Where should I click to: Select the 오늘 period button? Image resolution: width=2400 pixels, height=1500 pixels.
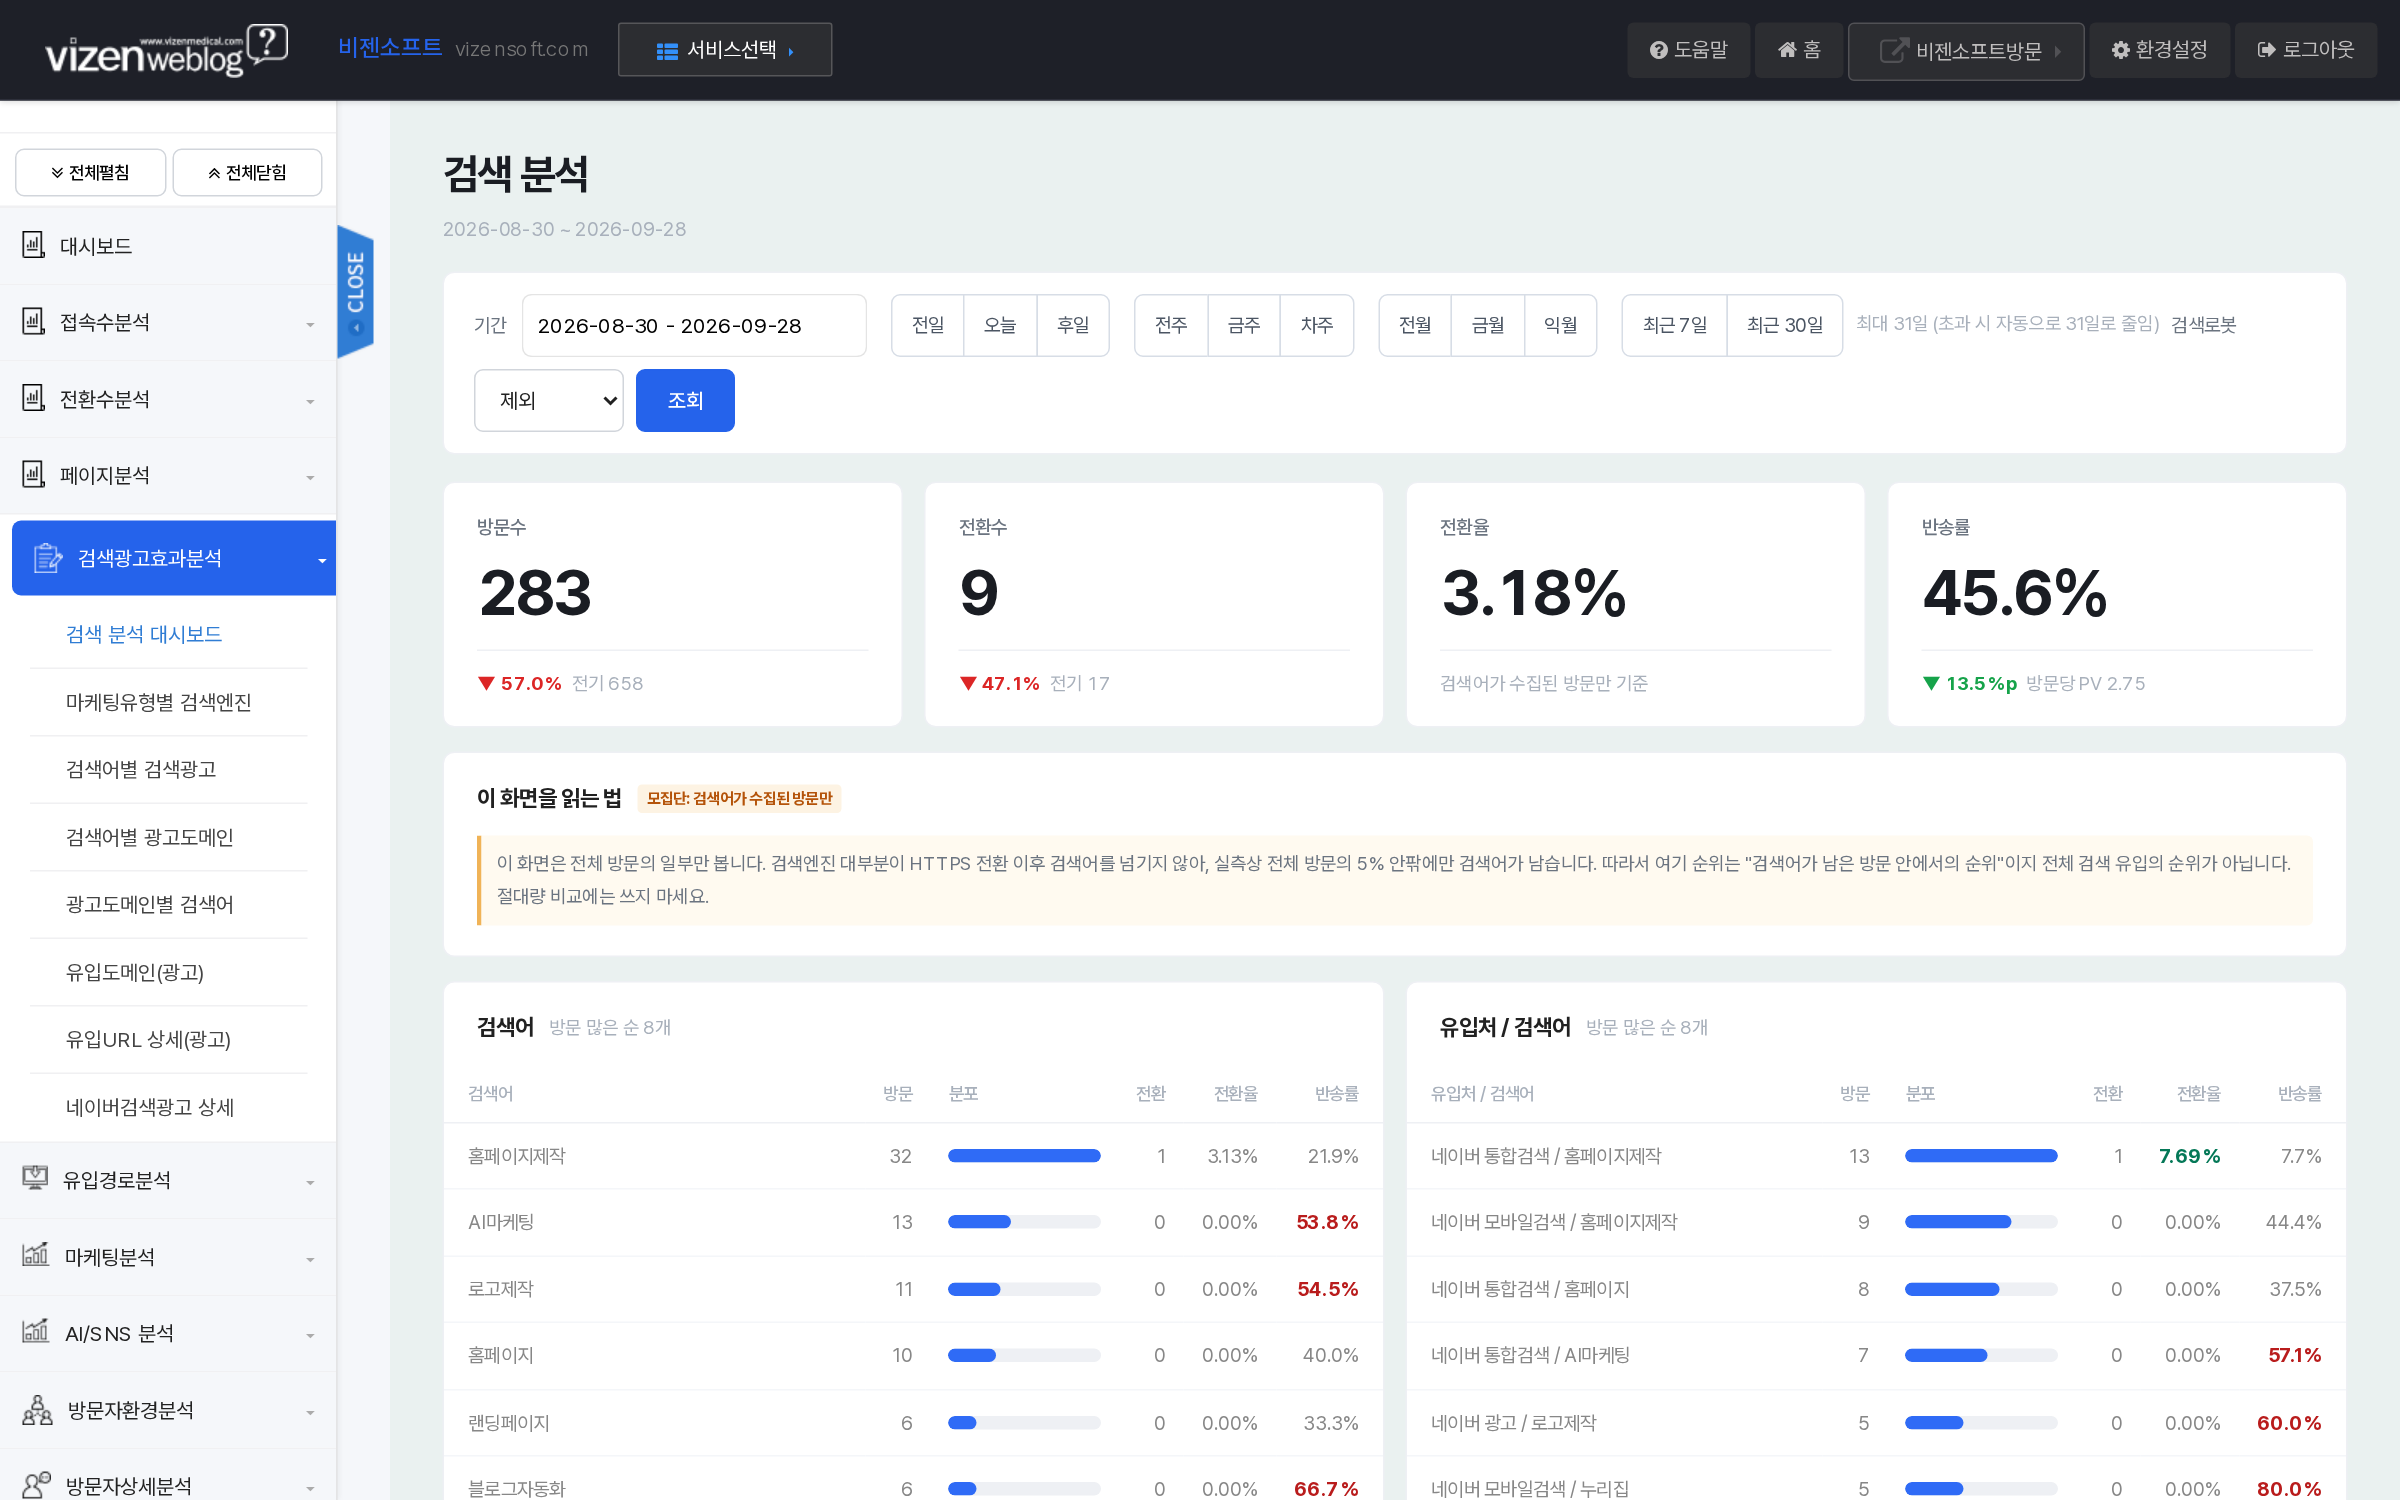coord(1000,325)
